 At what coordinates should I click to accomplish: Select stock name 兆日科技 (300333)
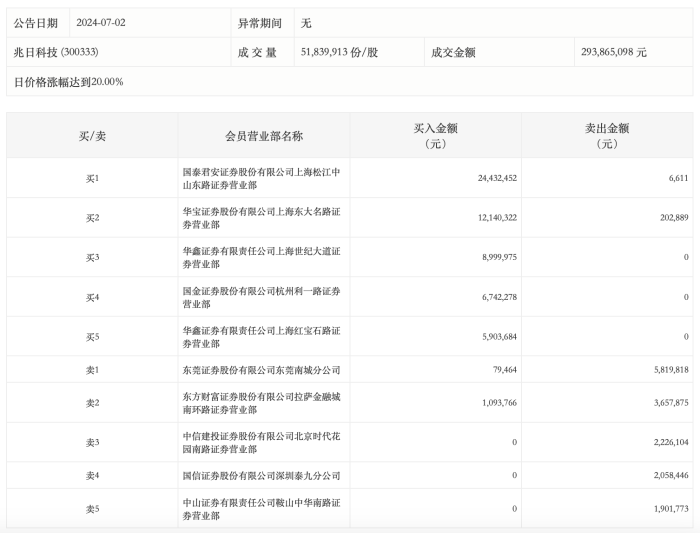(56, 52)
